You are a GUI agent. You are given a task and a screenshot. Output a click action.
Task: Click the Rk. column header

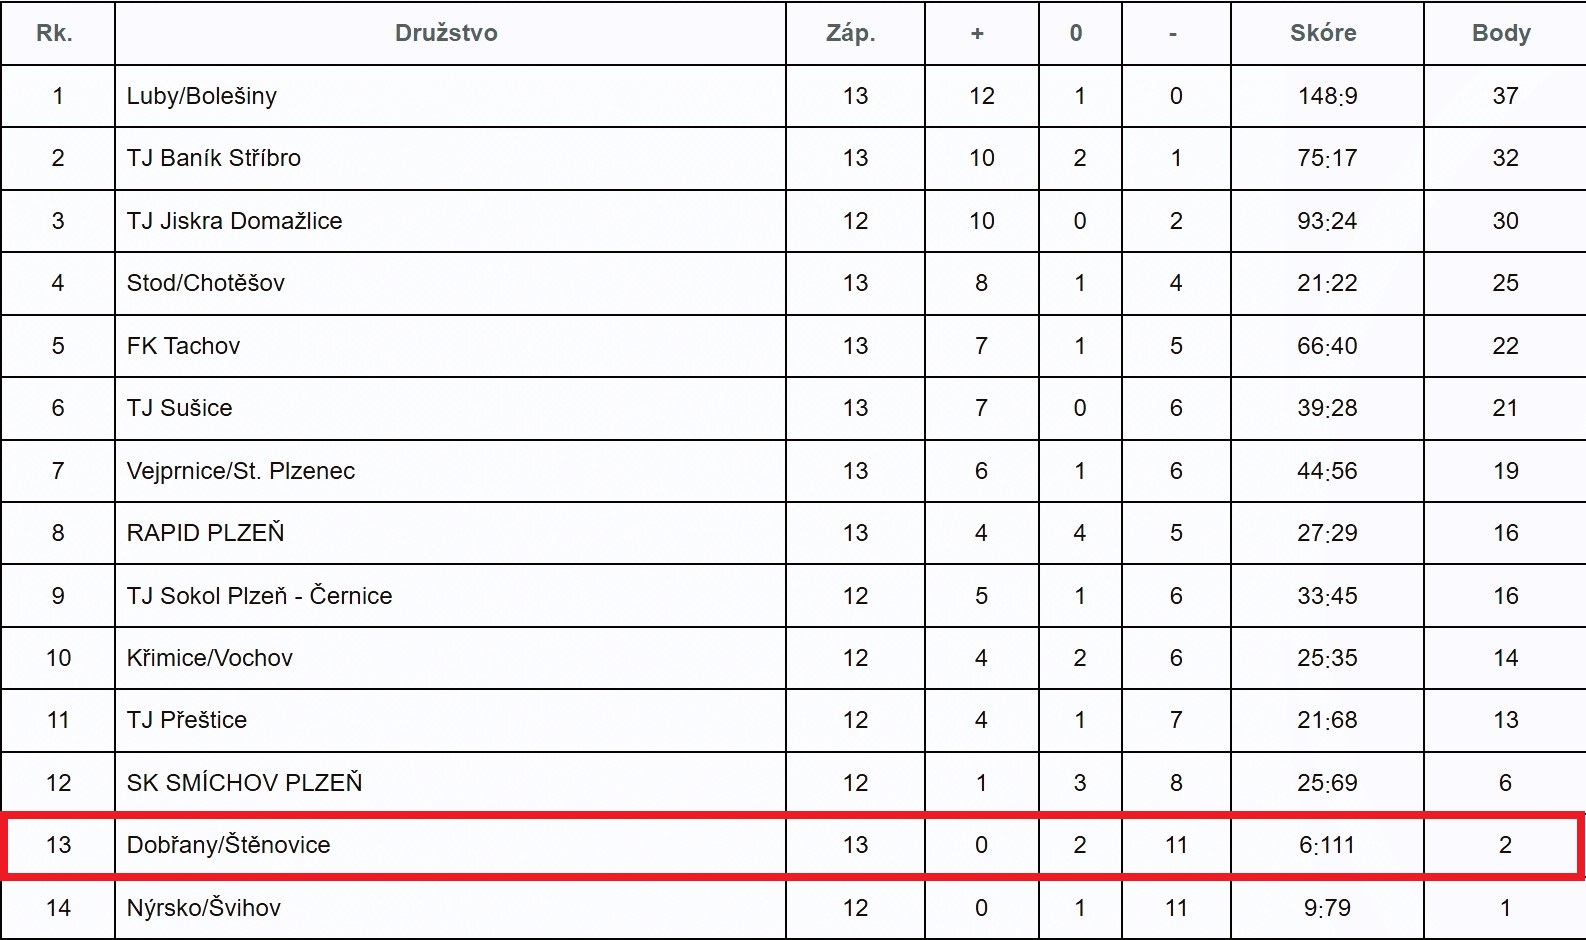(x=54, y=33)
